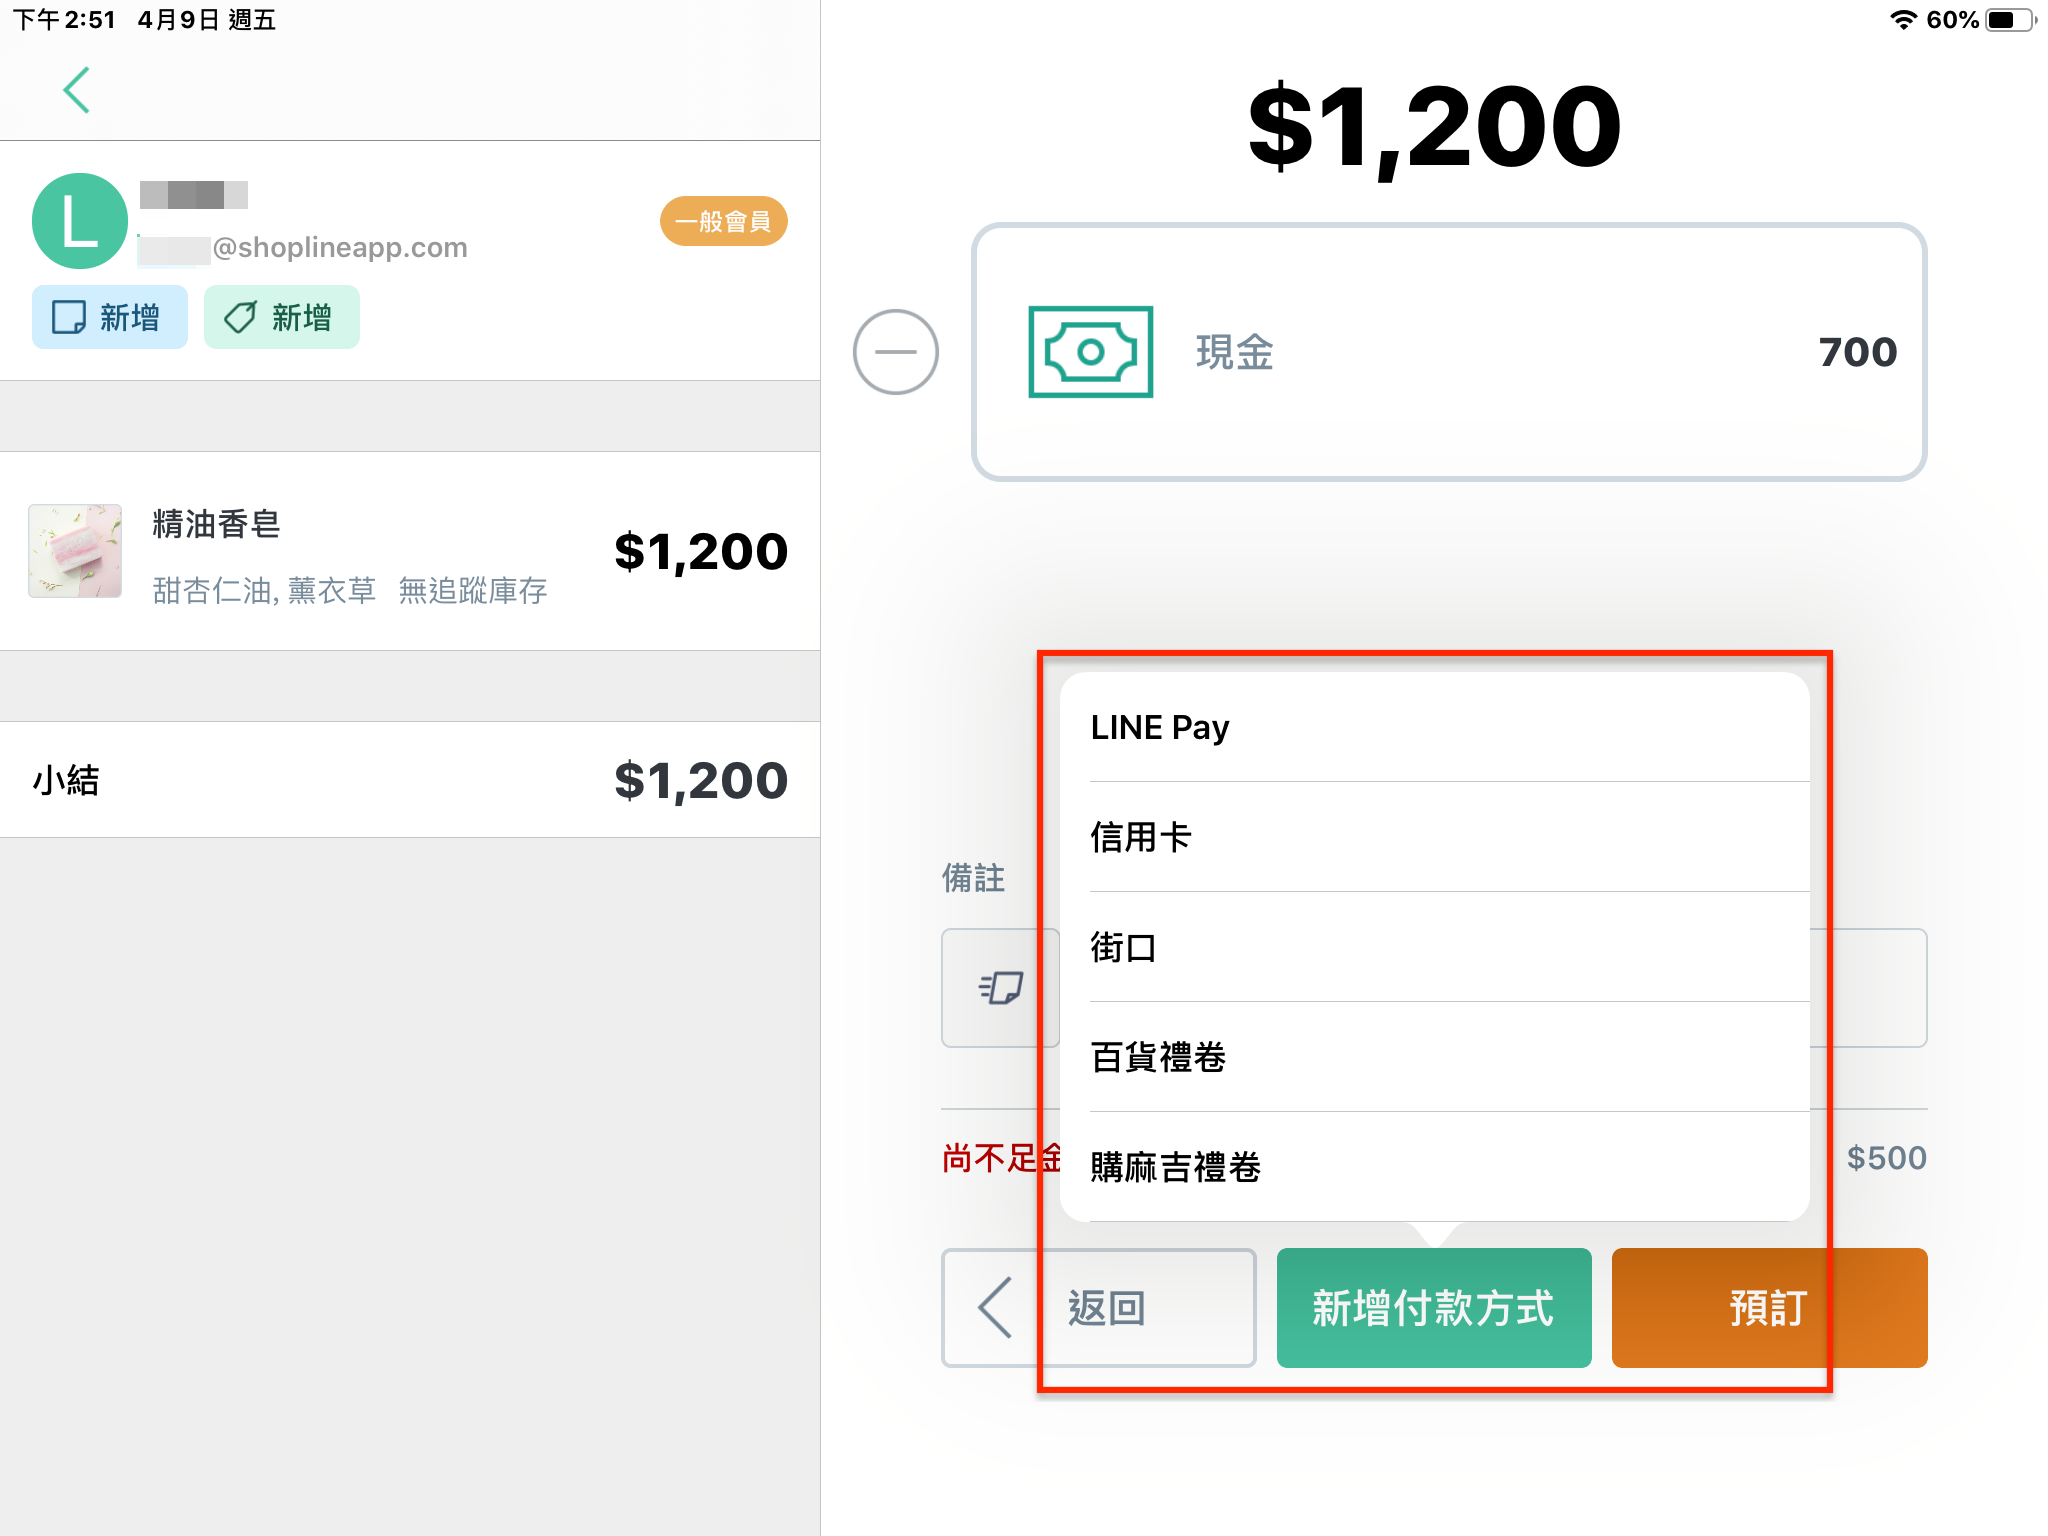Edit the cash amount 700 field

pos(1857,352)
